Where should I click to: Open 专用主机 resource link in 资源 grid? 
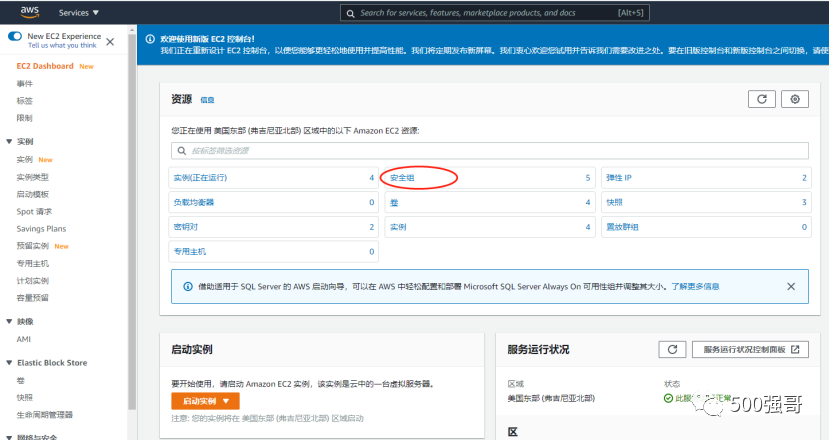(190, 252)
